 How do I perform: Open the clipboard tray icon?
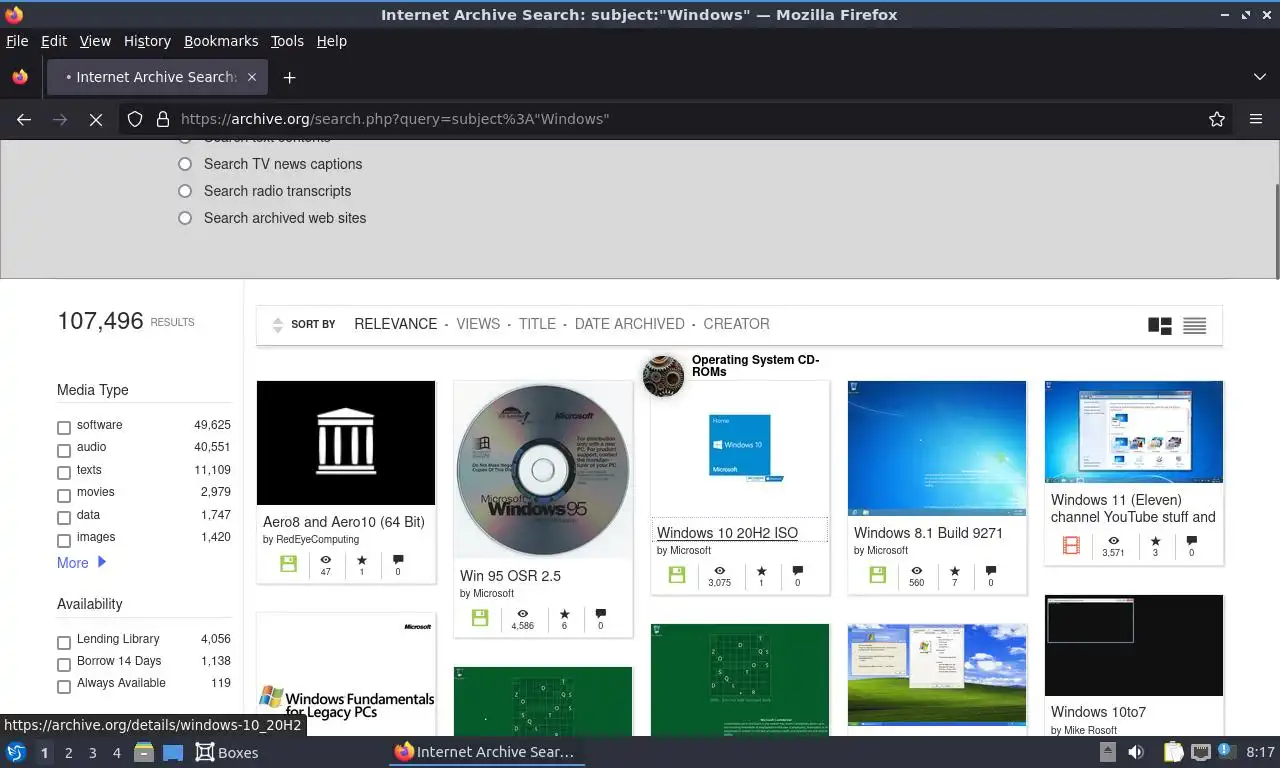click(x=1174, y=752)
